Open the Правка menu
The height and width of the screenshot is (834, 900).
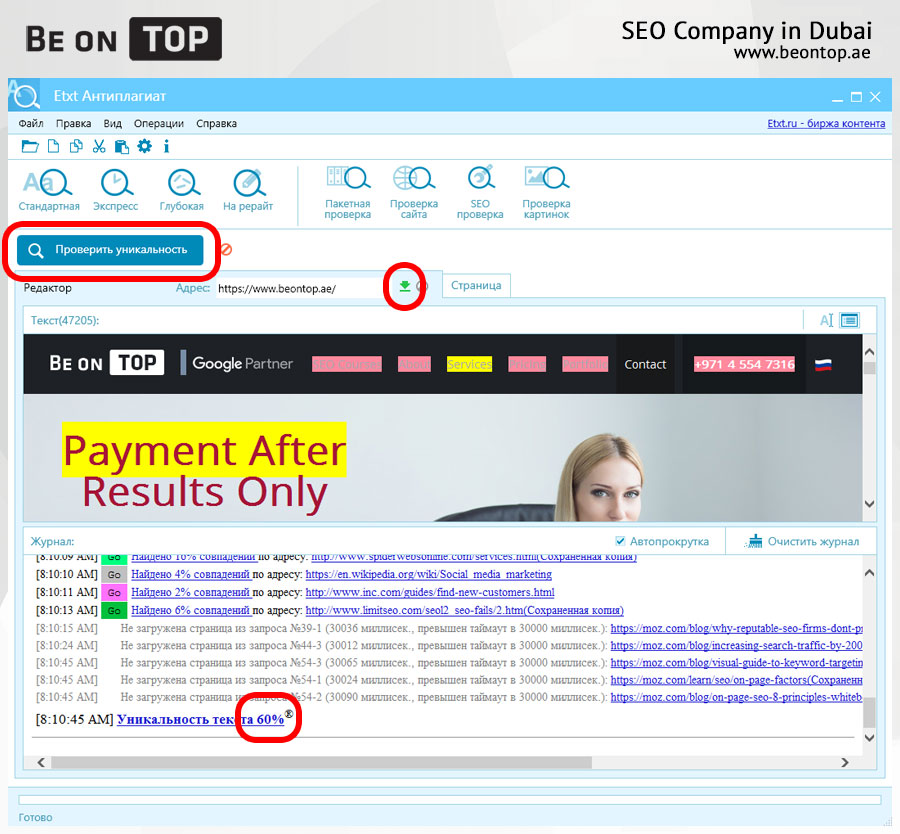[x=73, y=123]
